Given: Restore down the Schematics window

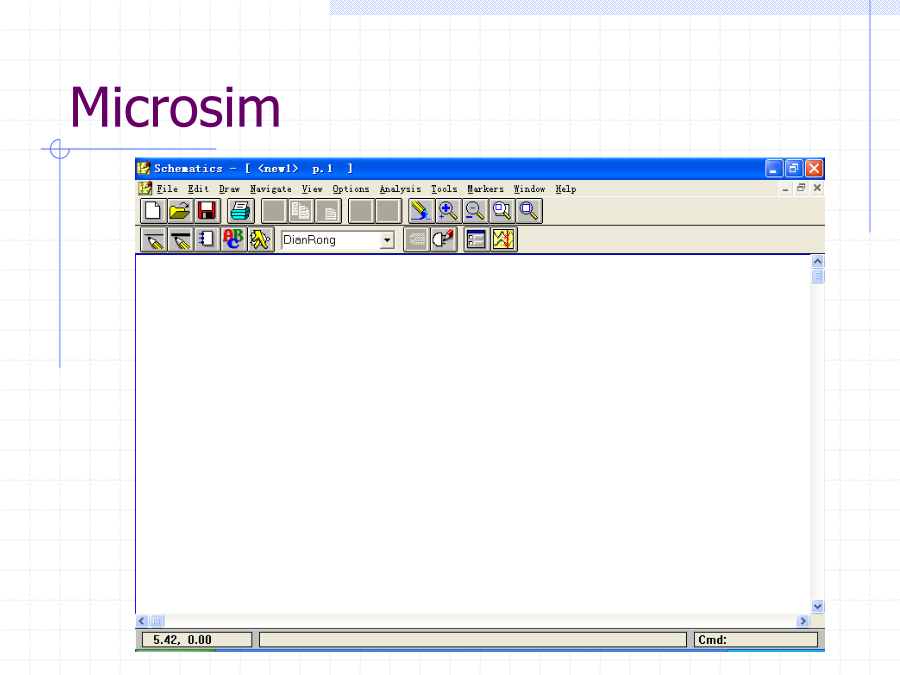Looking at the screenshot, I should pos(794,168).
